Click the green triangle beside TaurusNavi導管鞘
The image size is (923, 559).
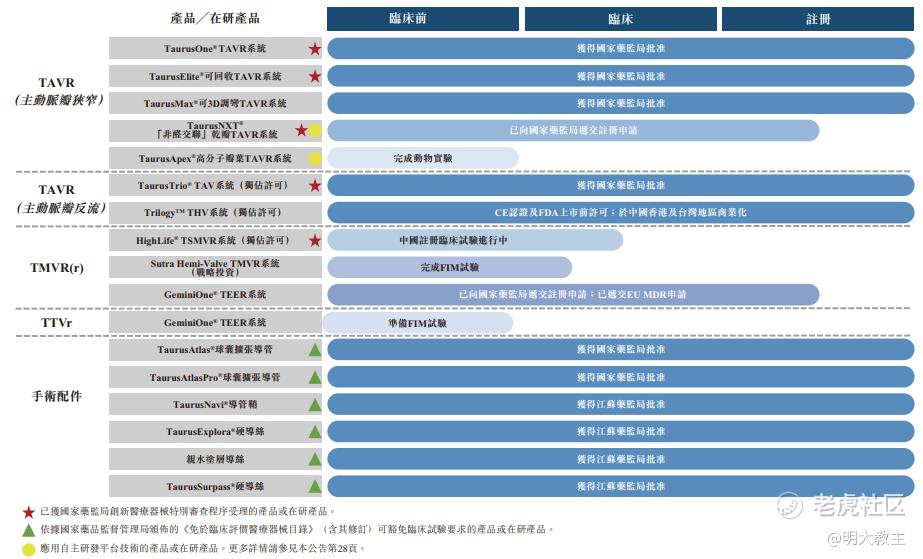[x=315, y=405]
